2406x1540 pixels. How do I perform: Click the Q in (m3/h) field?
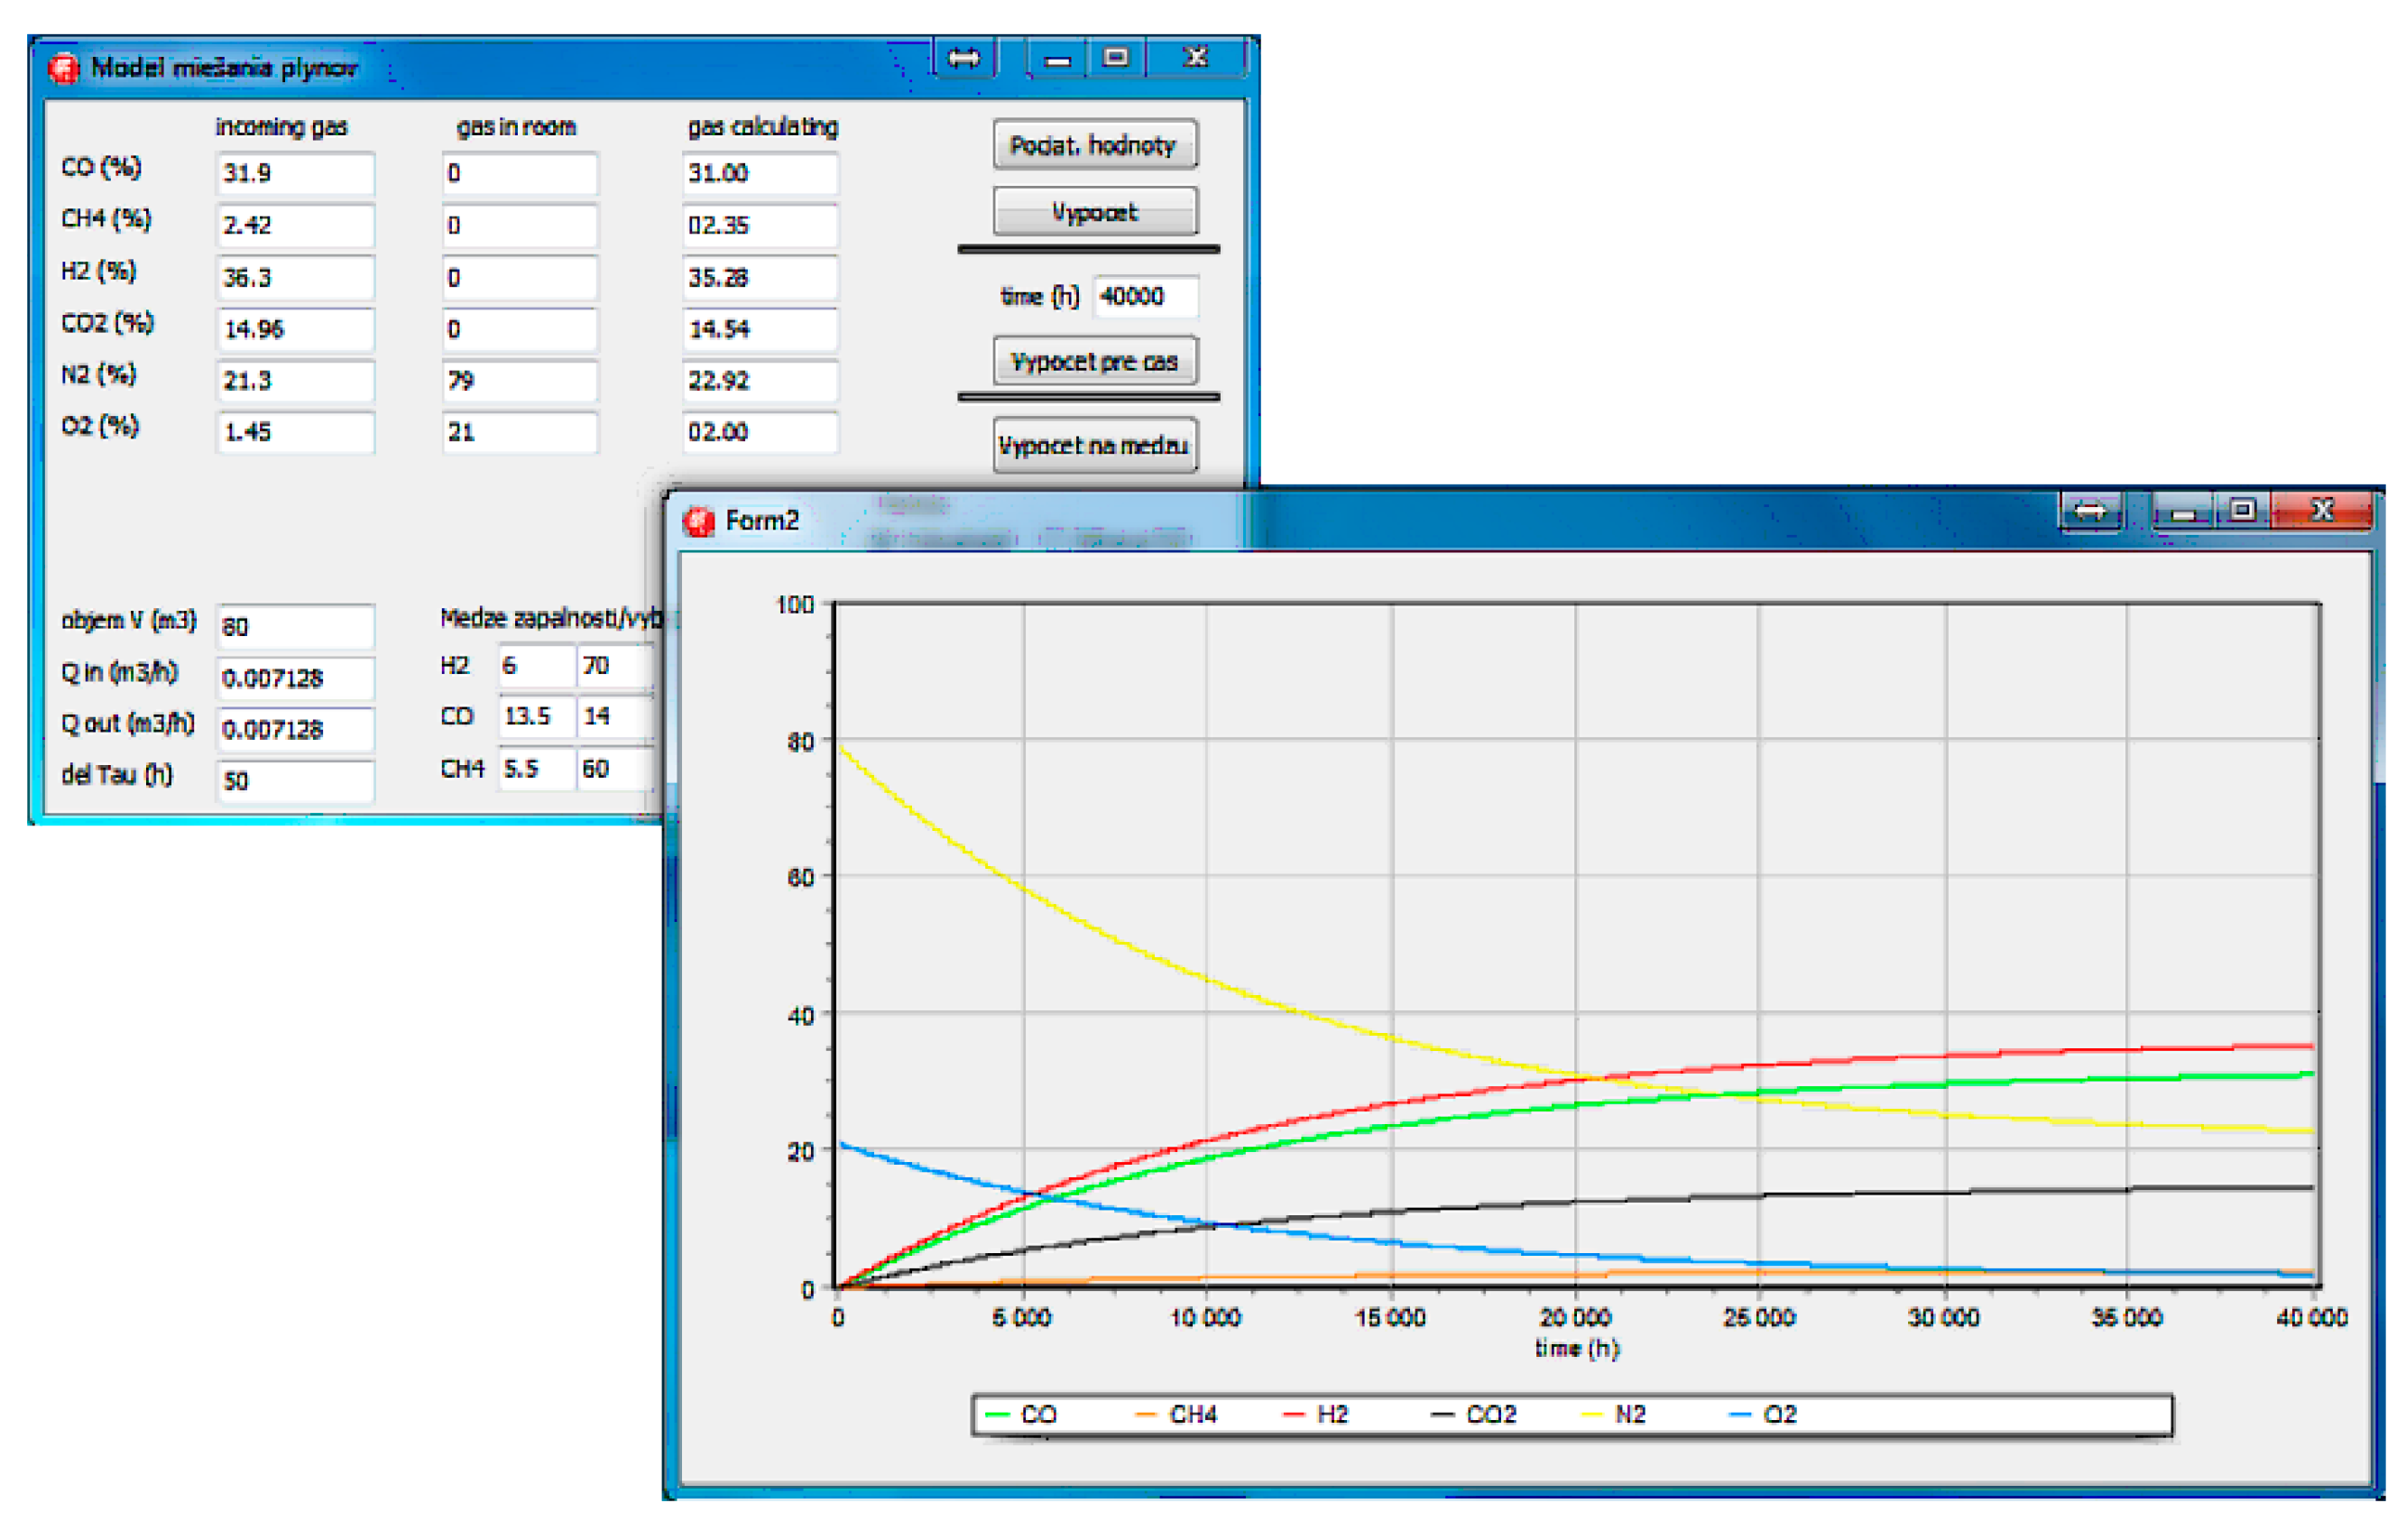[x=295, y=679]
